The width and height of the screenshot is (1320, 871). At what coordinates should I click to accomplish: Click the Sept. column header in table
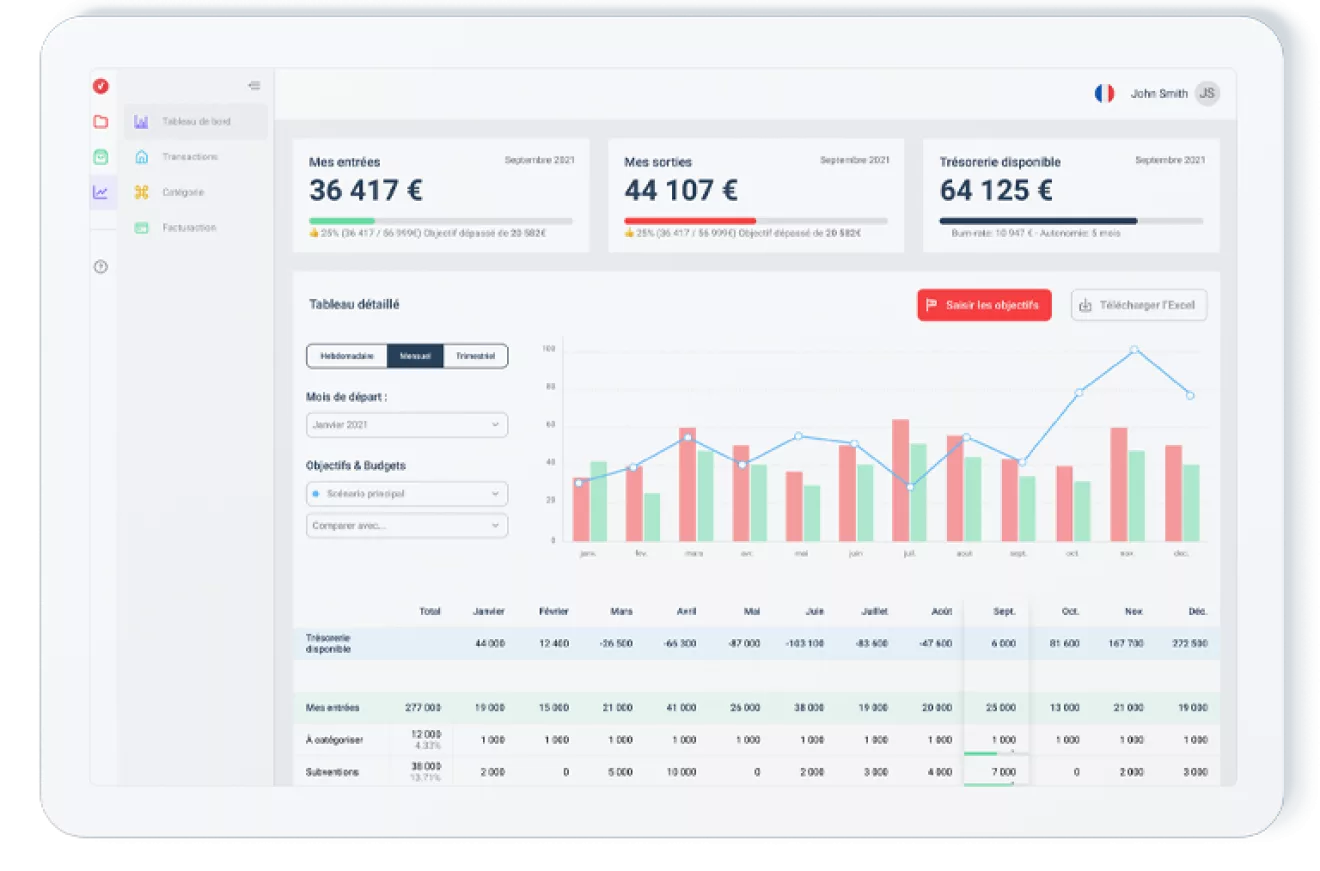click(1004, 611)
